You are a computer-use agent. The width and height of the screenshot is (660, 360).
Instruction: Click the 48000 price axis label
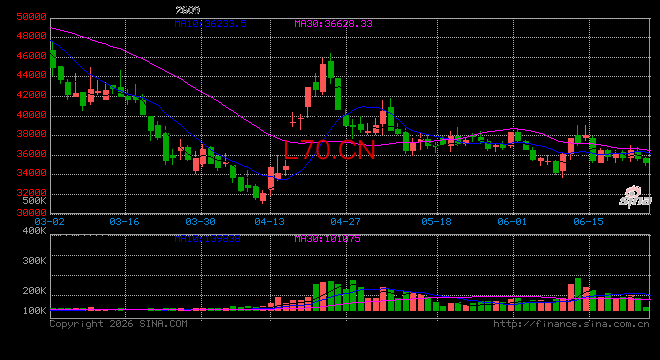pos(31,36)
